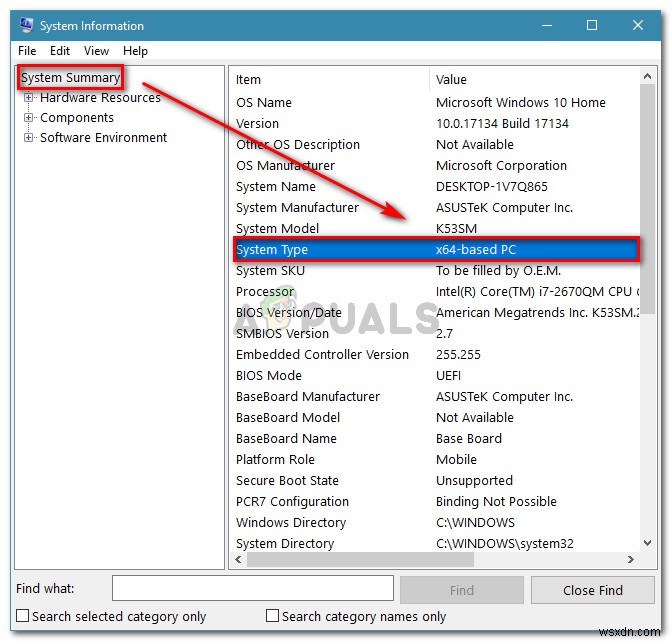This screenshot has height=642, width=672.
Task: Select the Hardware Resources category
Action: (100, 98)
